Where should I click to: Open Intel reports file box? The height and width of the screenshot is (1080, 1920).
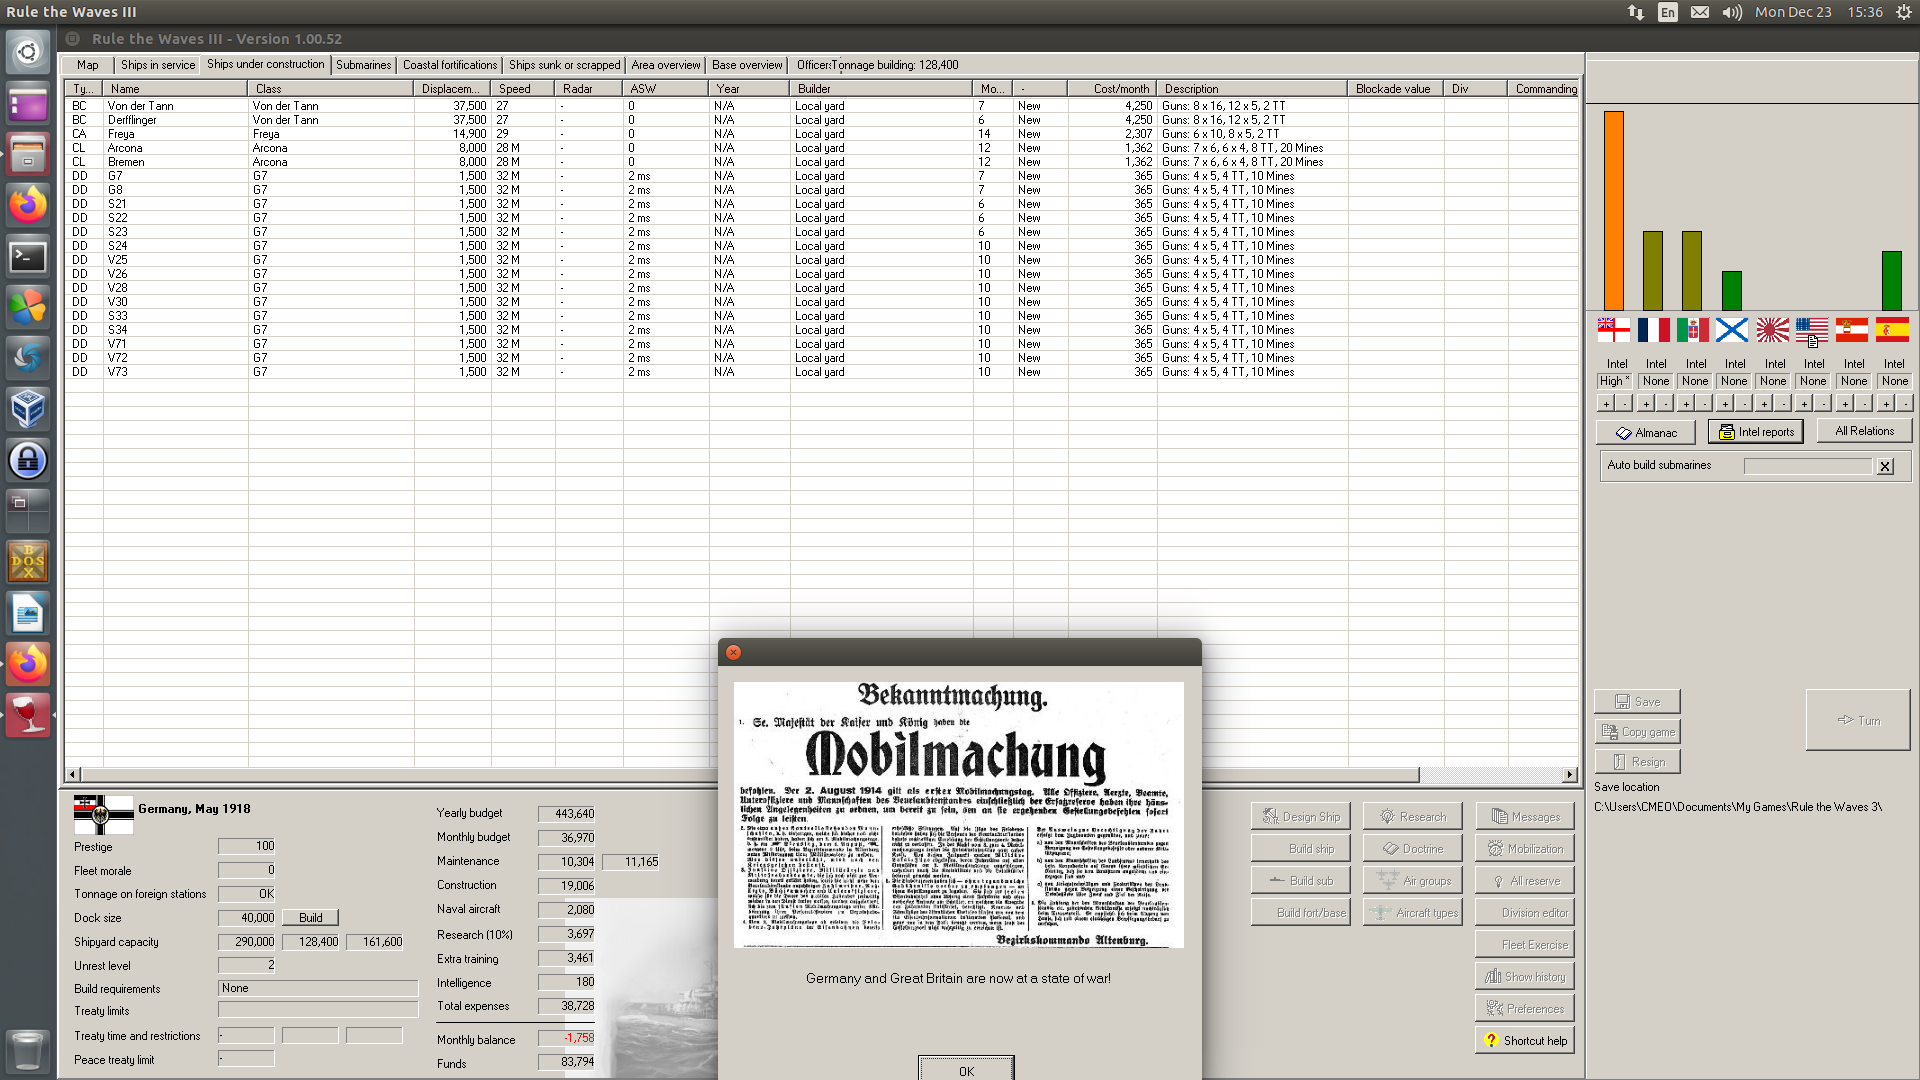point(1755,432)
